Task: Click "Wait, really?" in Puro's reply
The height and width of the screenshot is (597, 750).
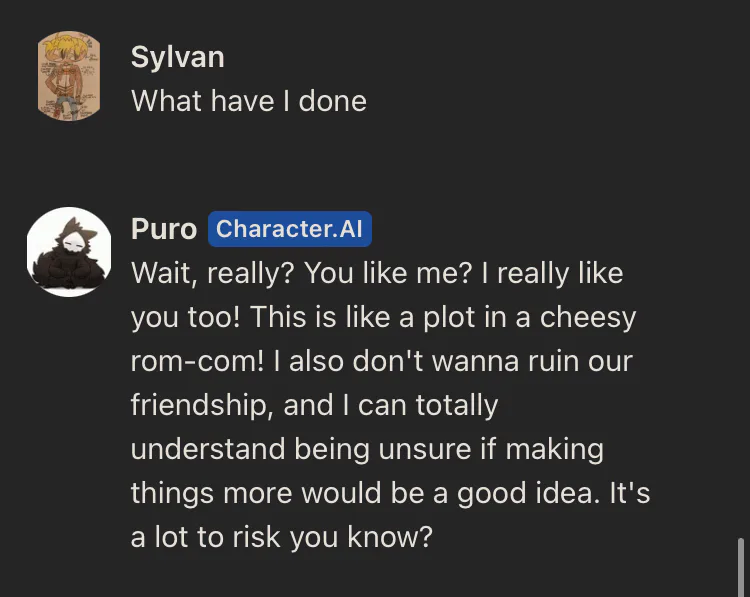Action: pos(212,273)
